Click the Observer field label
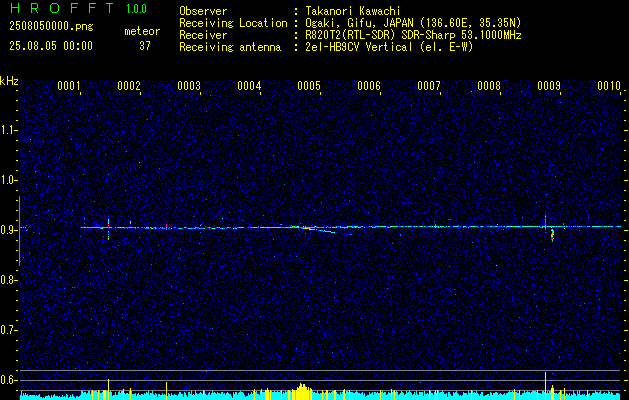 click(203, 12)
